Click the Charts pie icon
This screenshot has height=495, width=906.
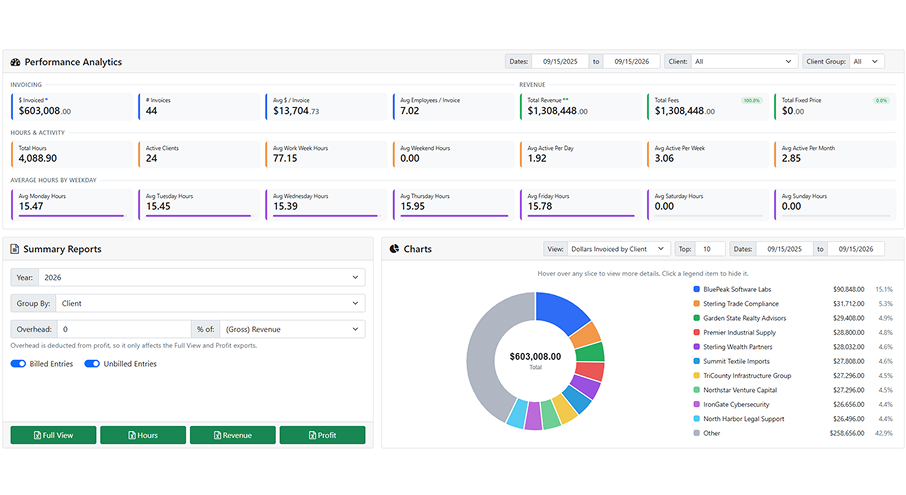click(x=394, y=249)
